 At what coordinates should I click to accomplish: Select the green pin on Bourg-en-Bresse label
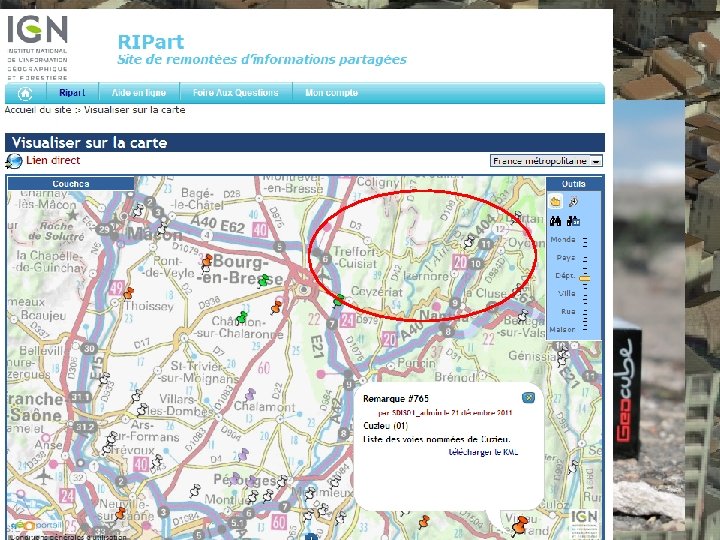pyautogui.click(x=264, y=280)
